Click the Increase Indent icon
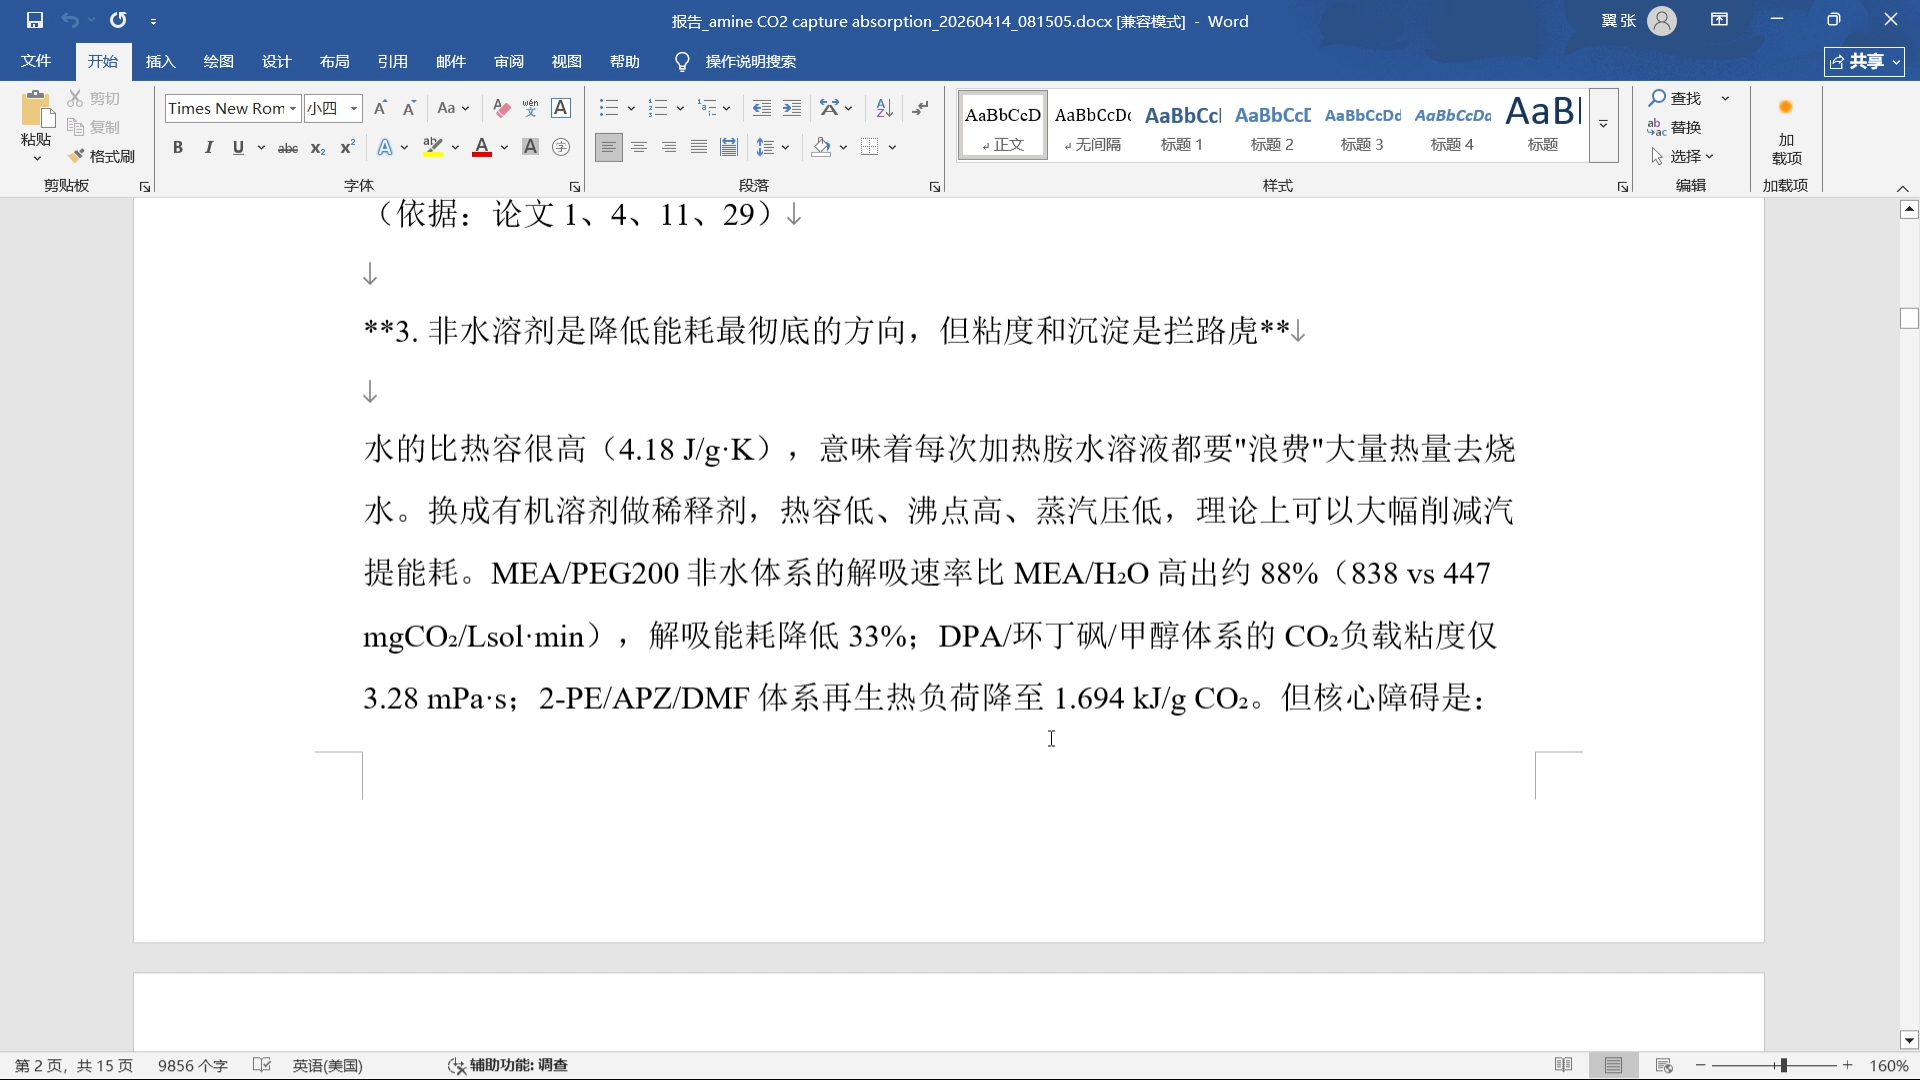 (792, 108)
